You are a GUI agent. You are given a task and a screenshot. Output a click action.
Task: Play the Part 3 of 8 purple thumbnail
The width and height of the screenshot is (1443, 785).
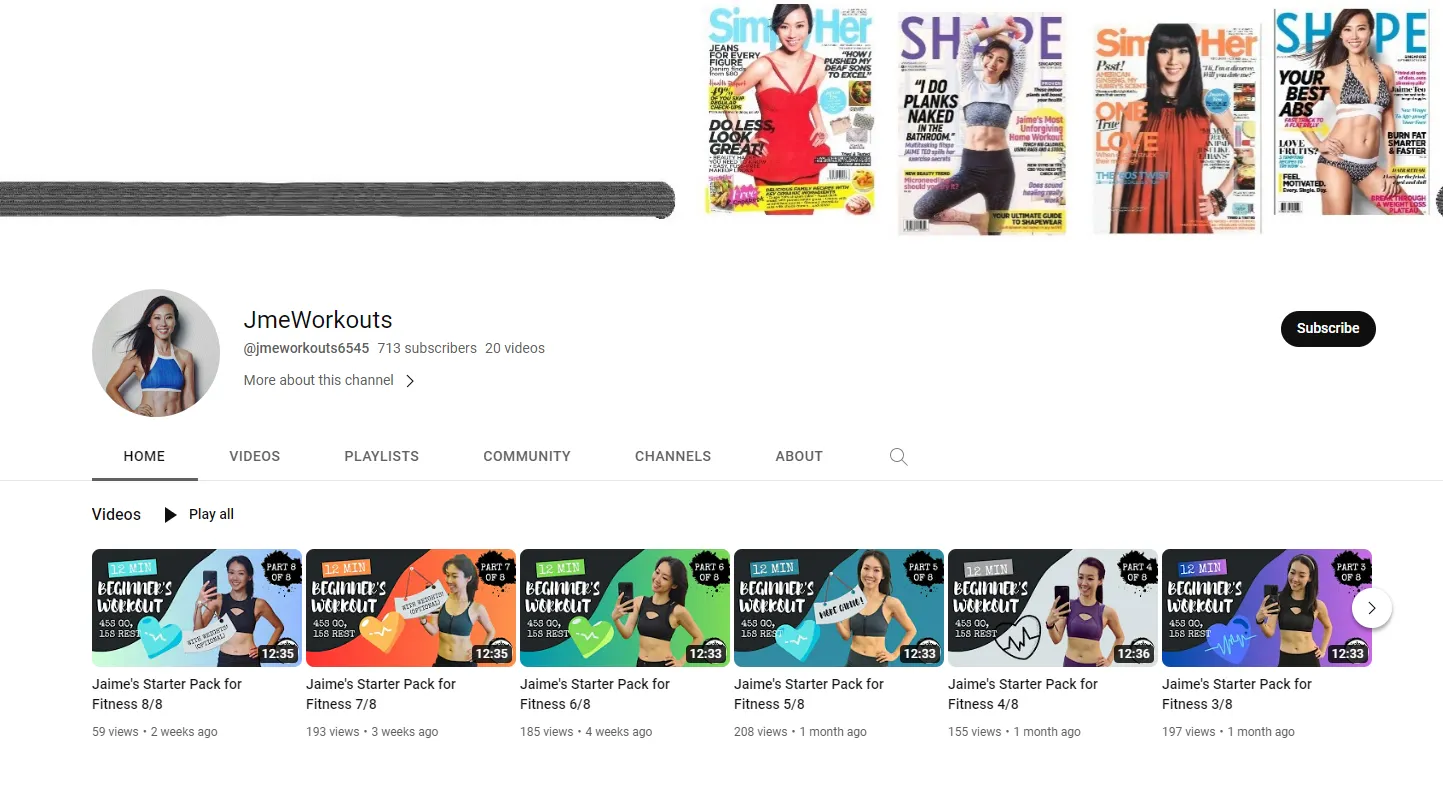pos(1267,608)
